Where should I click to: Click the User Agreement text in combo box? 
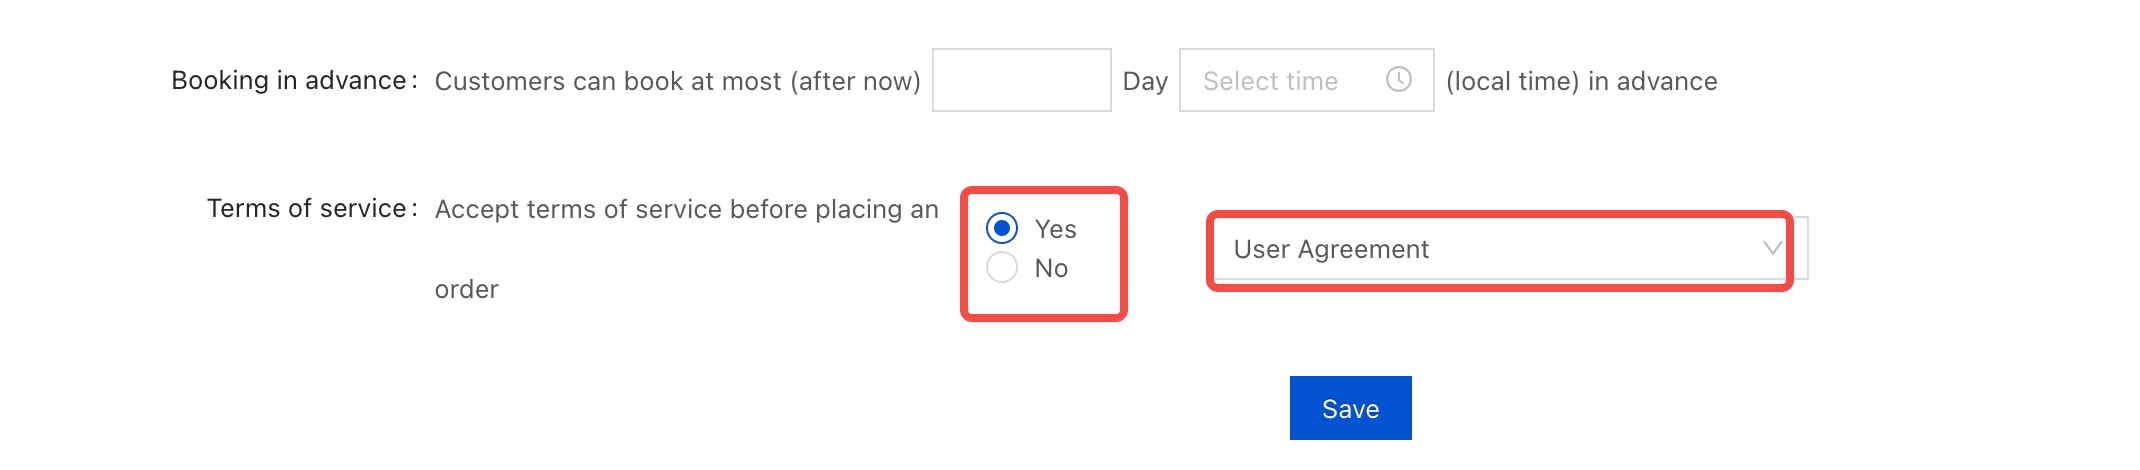click(1331, 249)
